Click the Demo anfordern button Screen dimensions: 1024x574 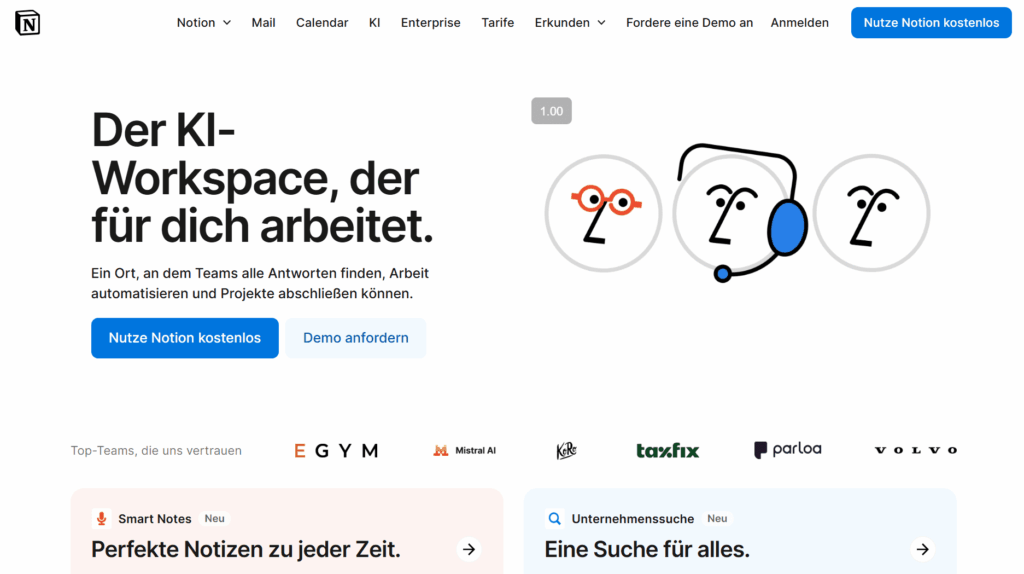[356, 338]
